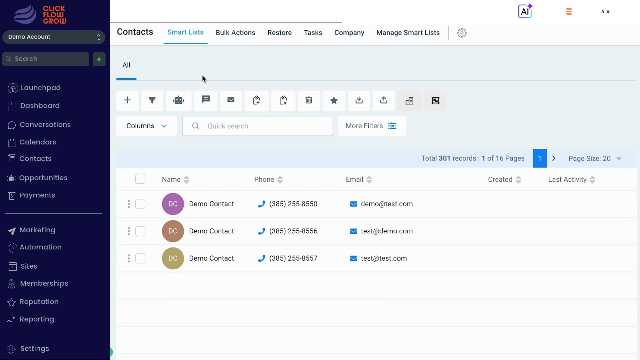Open the Contacts settings gear icon
The image size is (640, 360).
point(462,33)
